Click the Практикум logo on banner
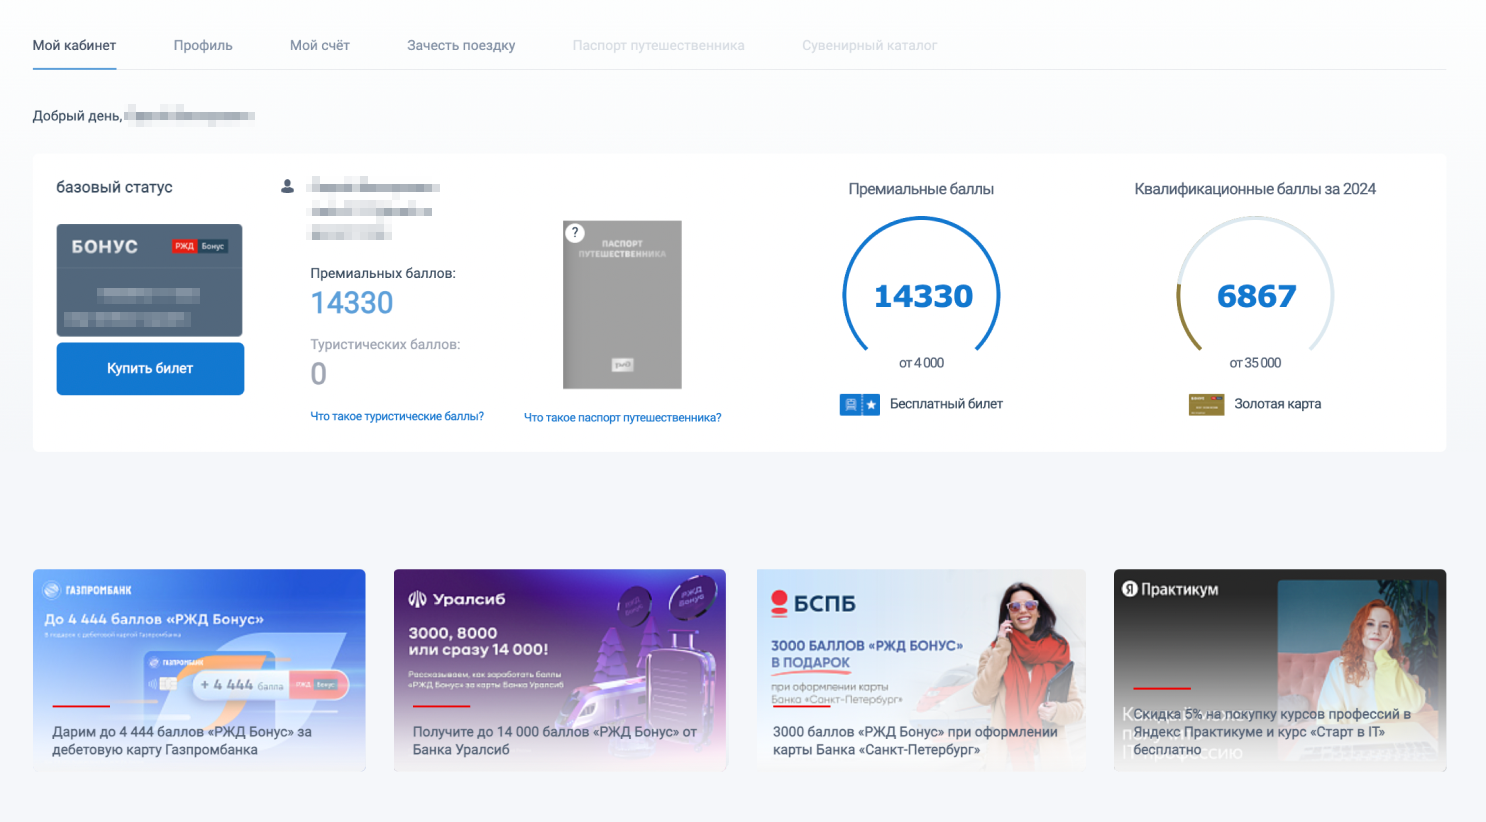1486x822 pixels. 1170,589
